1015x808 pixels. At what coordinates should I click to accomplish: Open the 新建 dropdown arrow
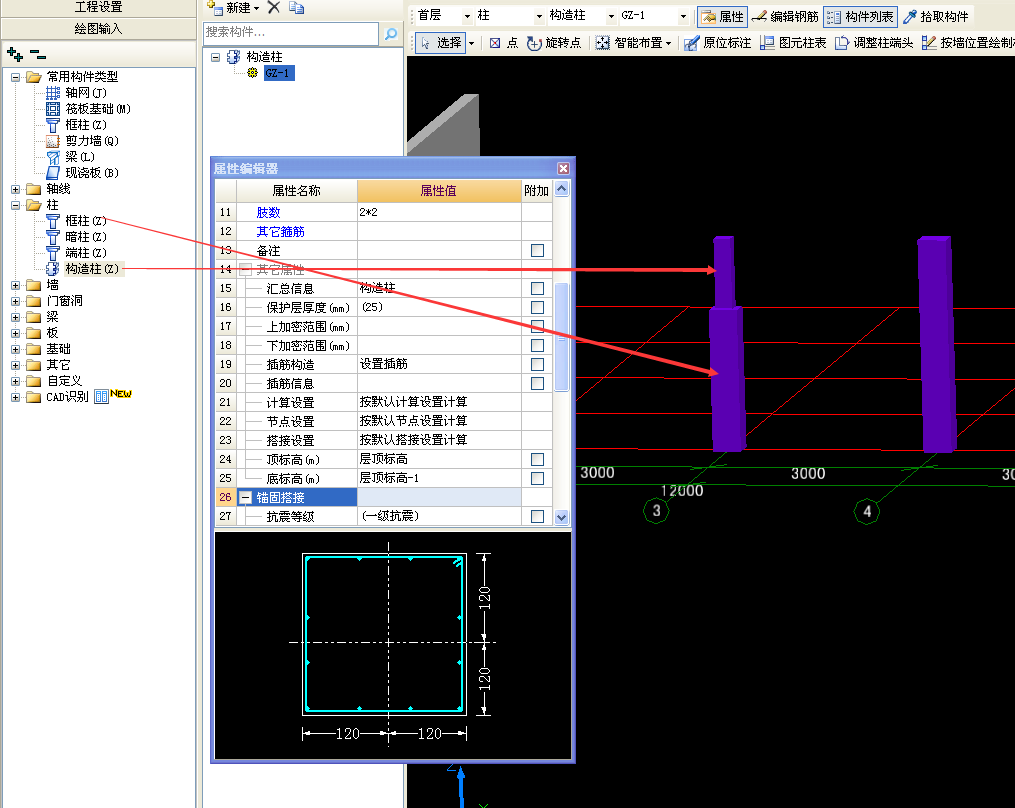pos(256,8)
